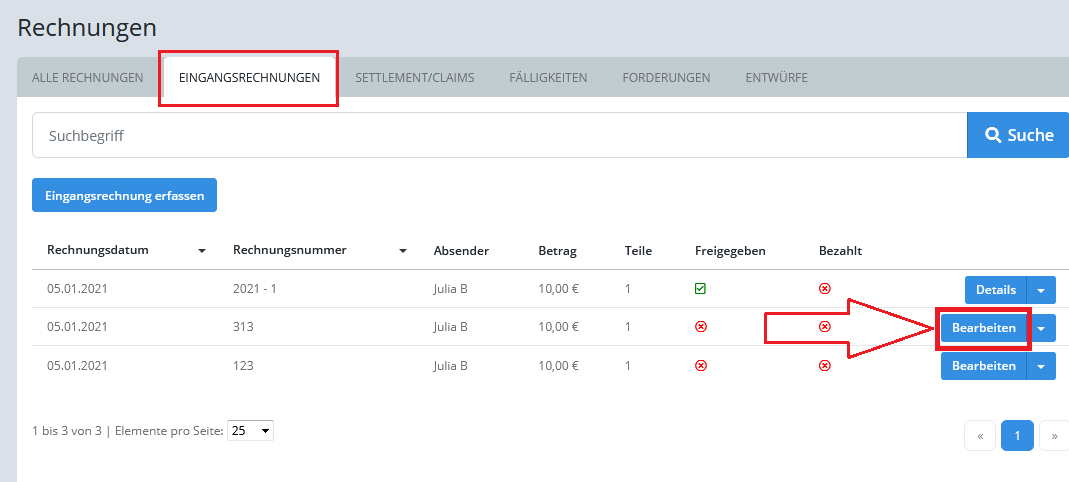
Task: Switch to the Settlement/Claims tab
Action: tap(415, 78)
